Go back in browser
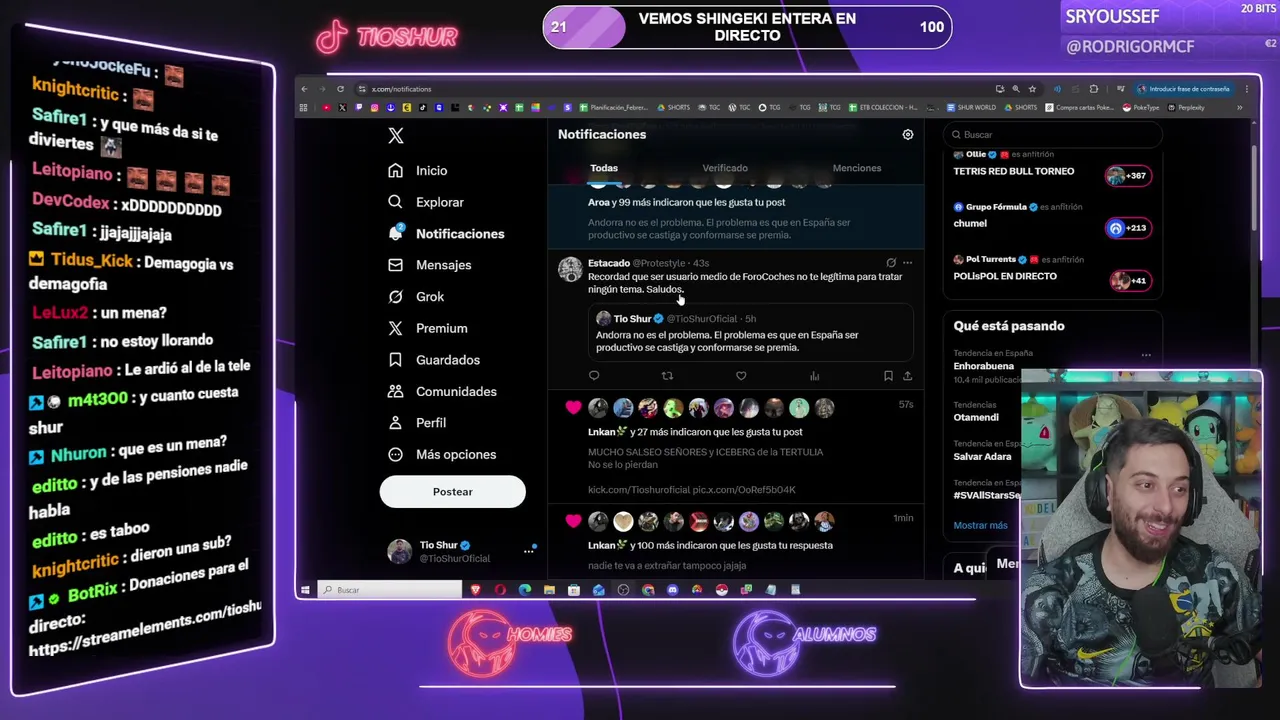The width and height of the screenshot is (1280, 720). click(x=305, y=89)
